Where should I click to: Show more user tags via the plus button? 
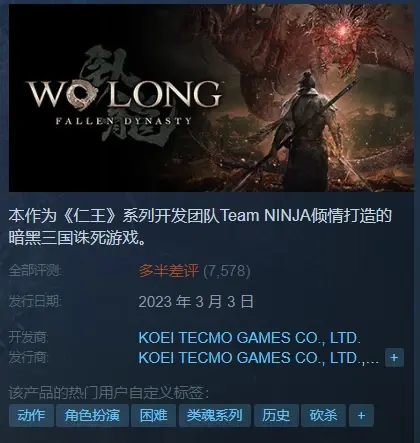361,415
